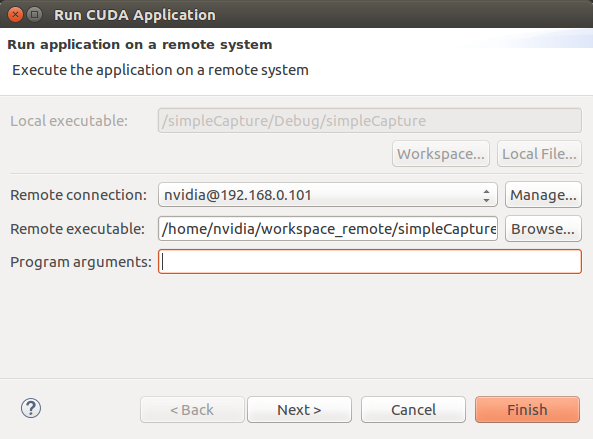Click the 'Run application on a remote system' heading
Image resolution: width=593 pixels, height=439 pixels.
tap(140, 45)
